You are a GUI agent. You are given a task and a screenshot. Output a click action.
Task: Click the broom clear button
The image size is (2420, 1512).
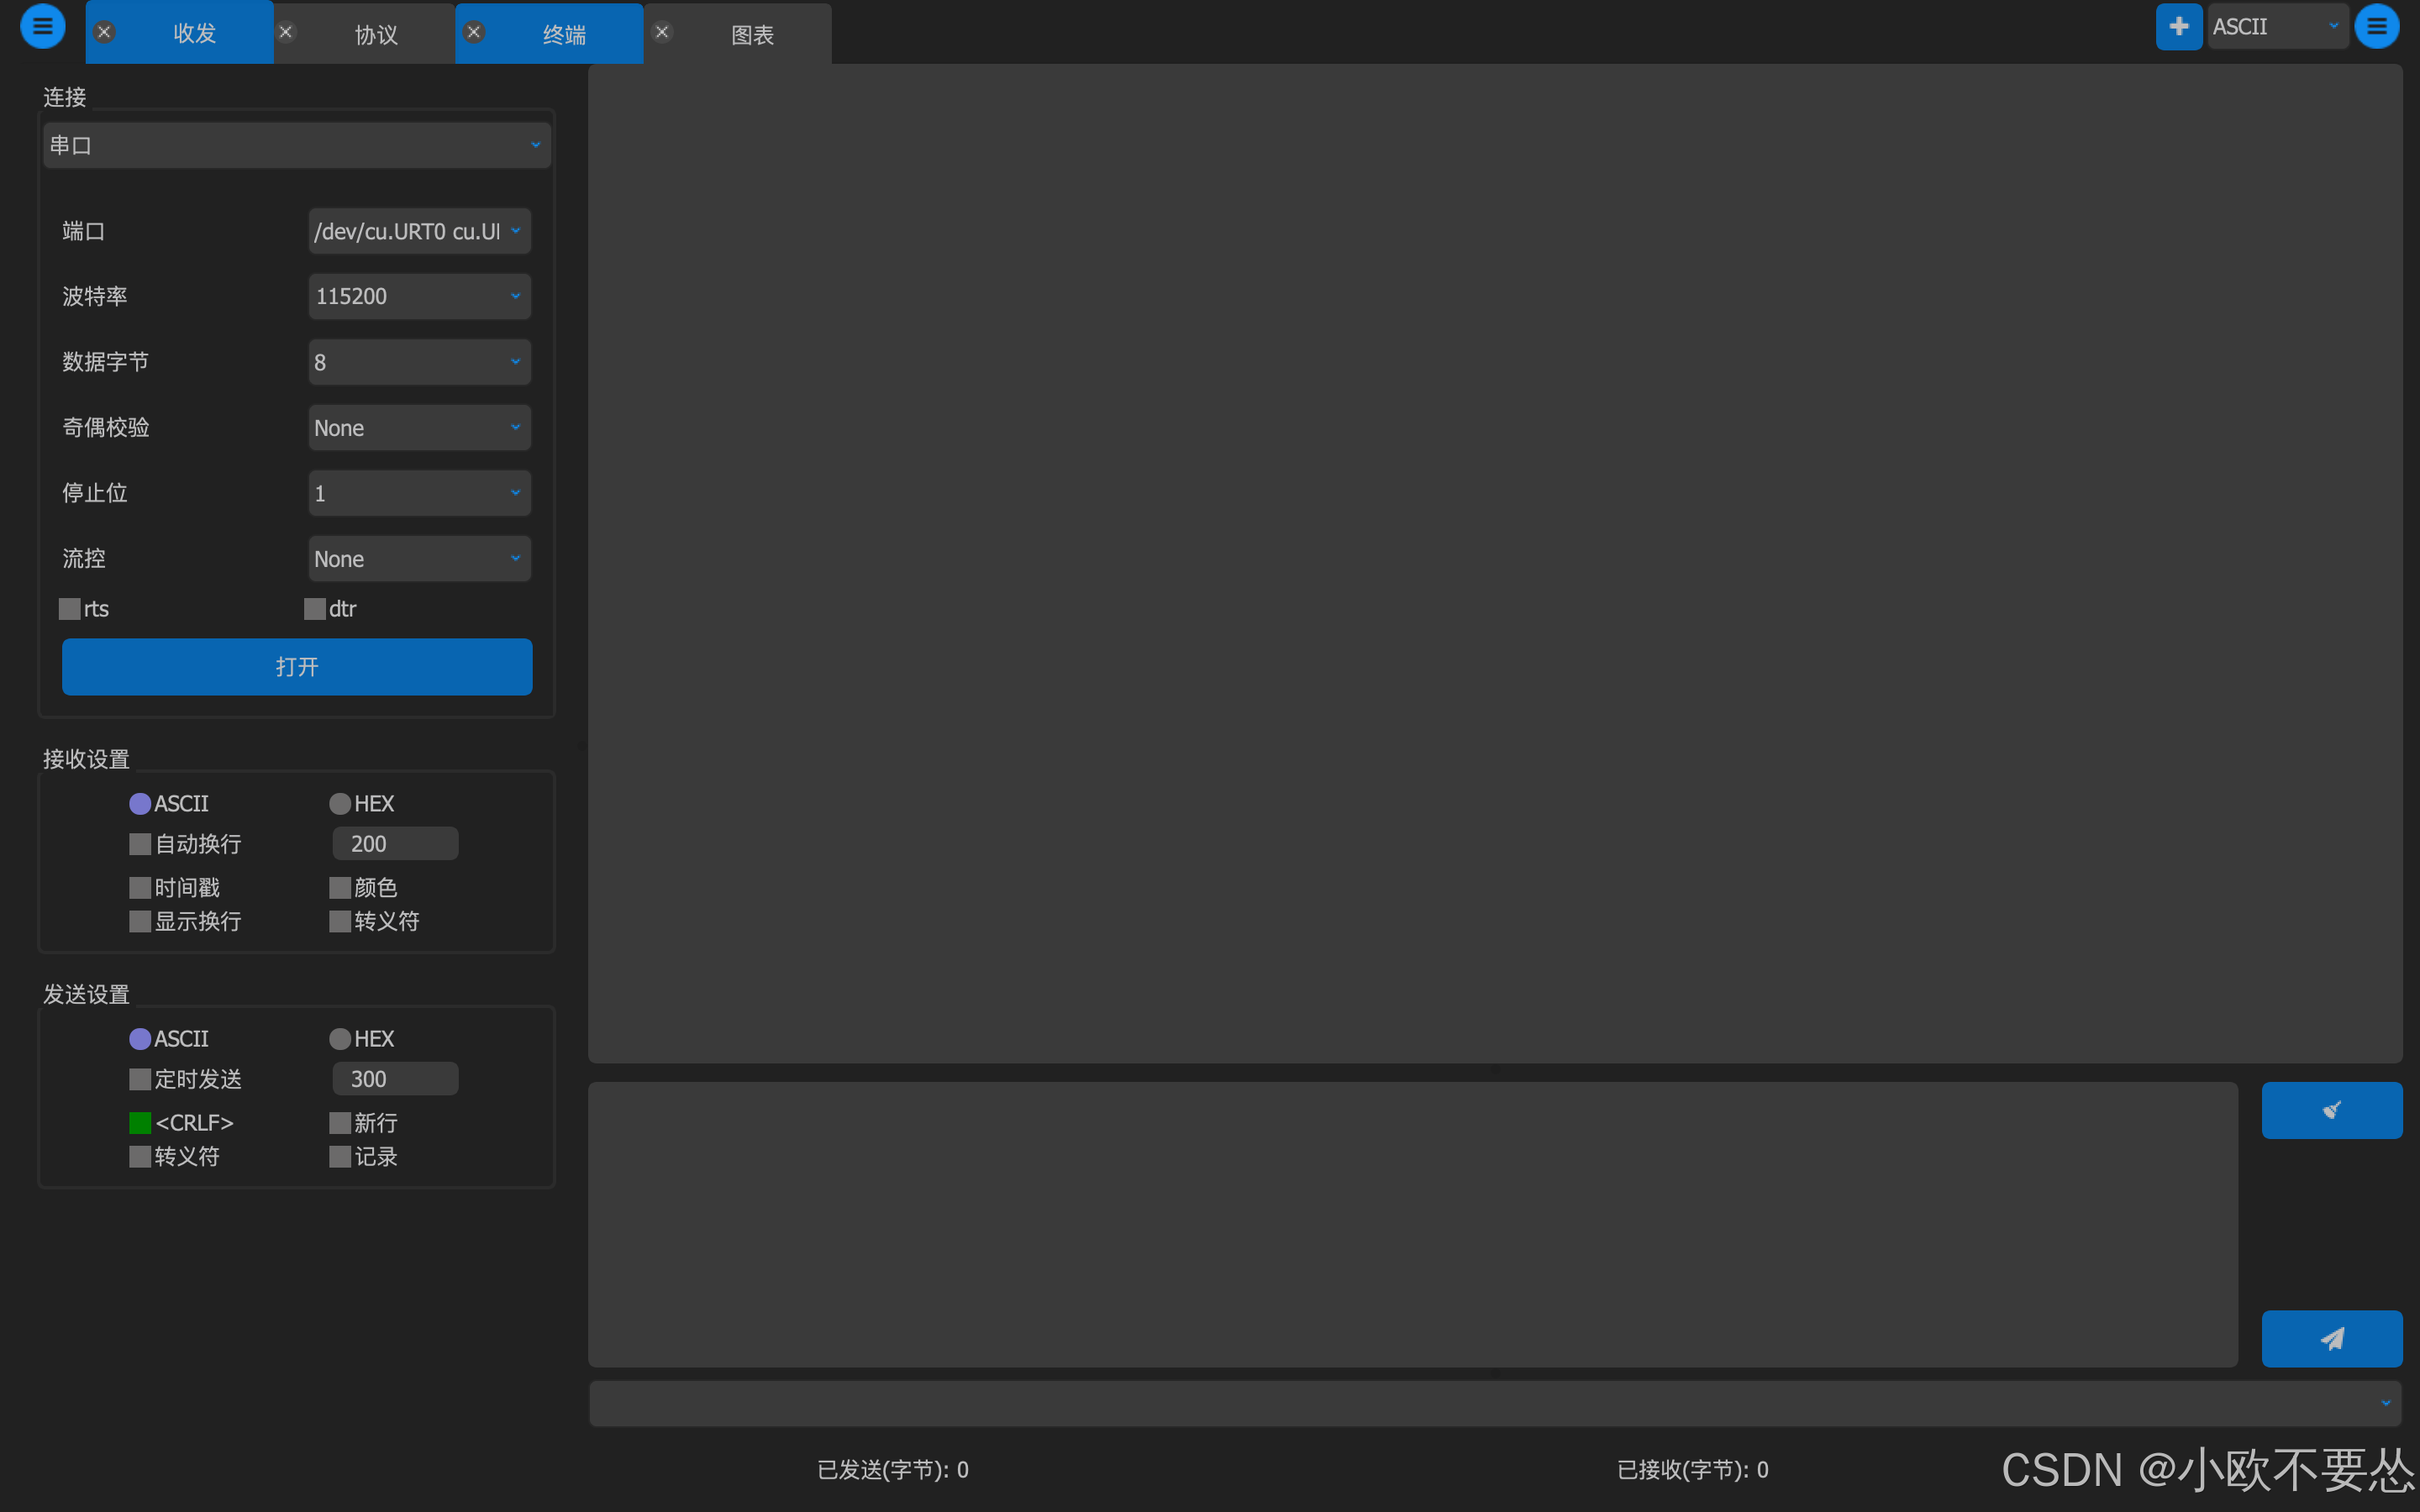[2331, 1110]
